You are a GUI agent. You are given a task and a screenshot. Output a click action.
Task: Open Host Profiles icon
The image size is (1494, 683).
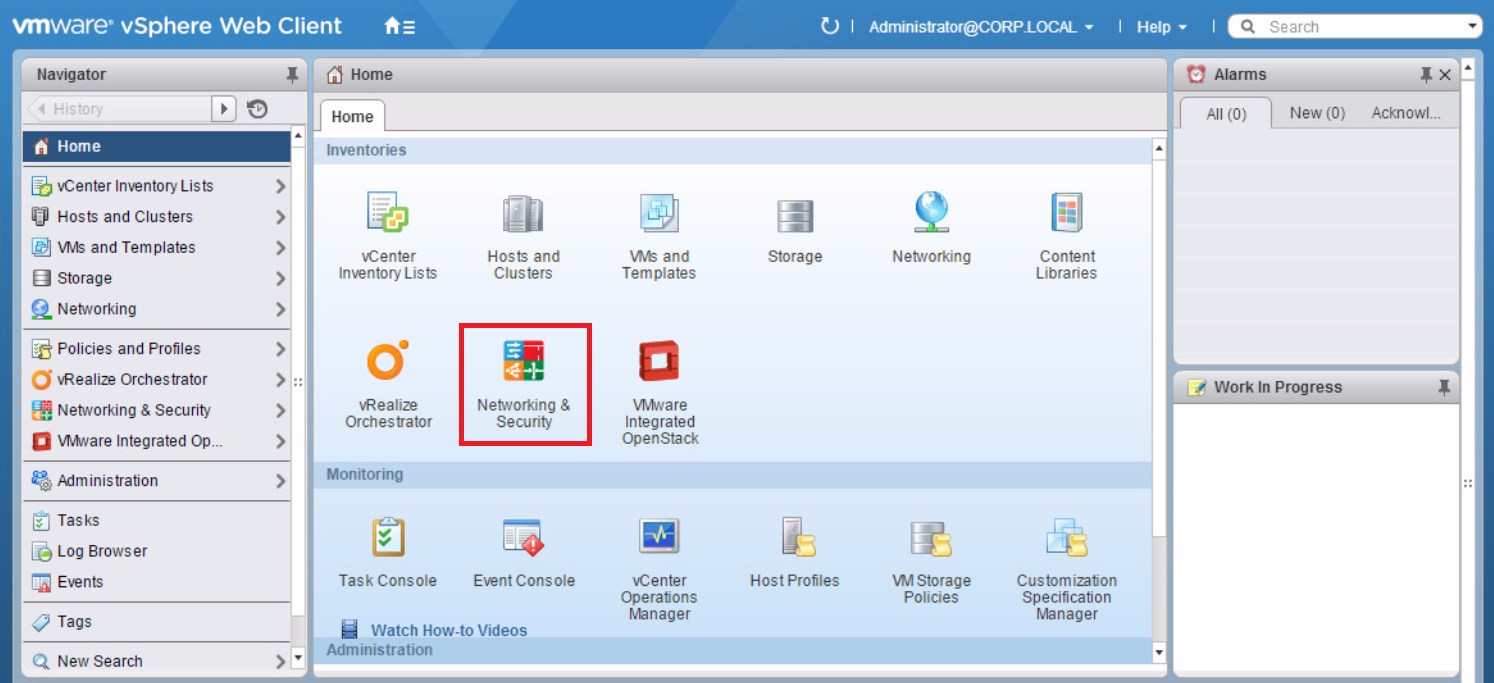pos(797,537)
